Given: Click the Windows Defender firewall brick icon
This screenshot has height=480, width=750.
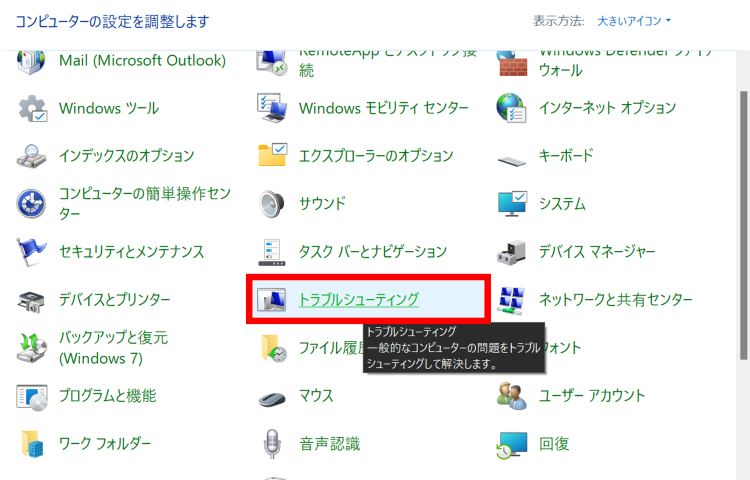Looking at the screenshot, I should 512,63.
